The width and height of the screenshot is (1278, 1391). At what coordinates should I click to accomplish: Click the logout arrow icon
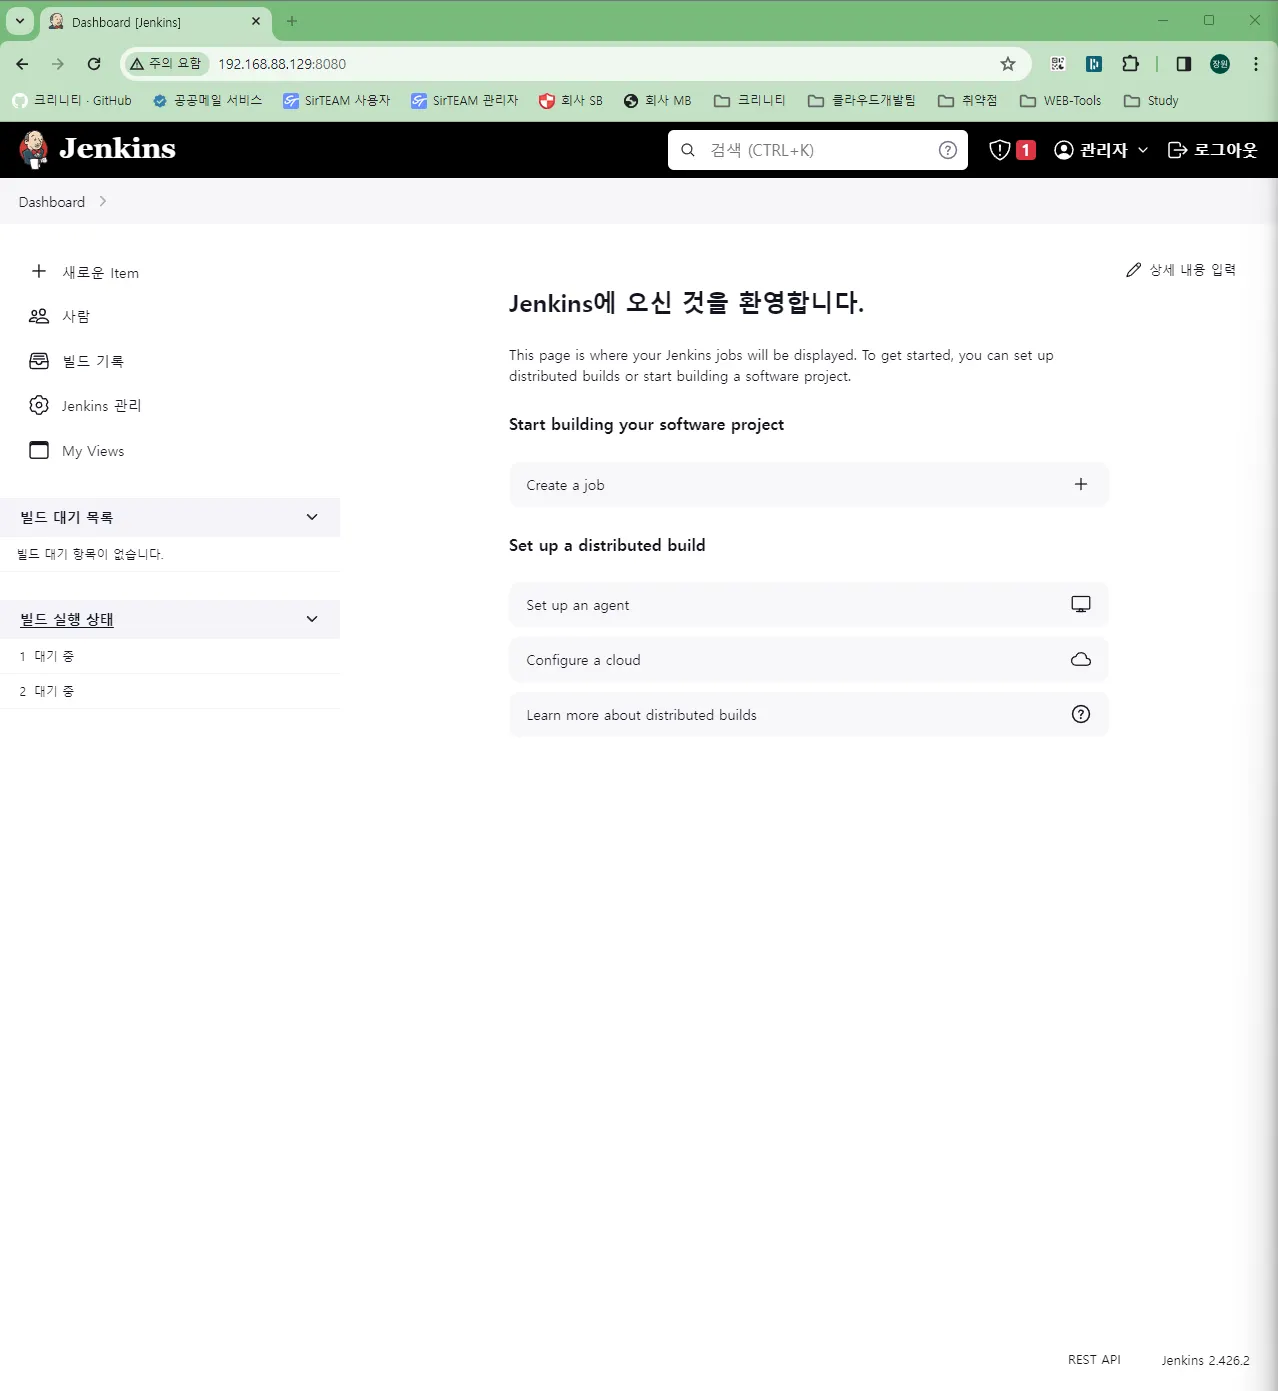tap(1178, 150)
